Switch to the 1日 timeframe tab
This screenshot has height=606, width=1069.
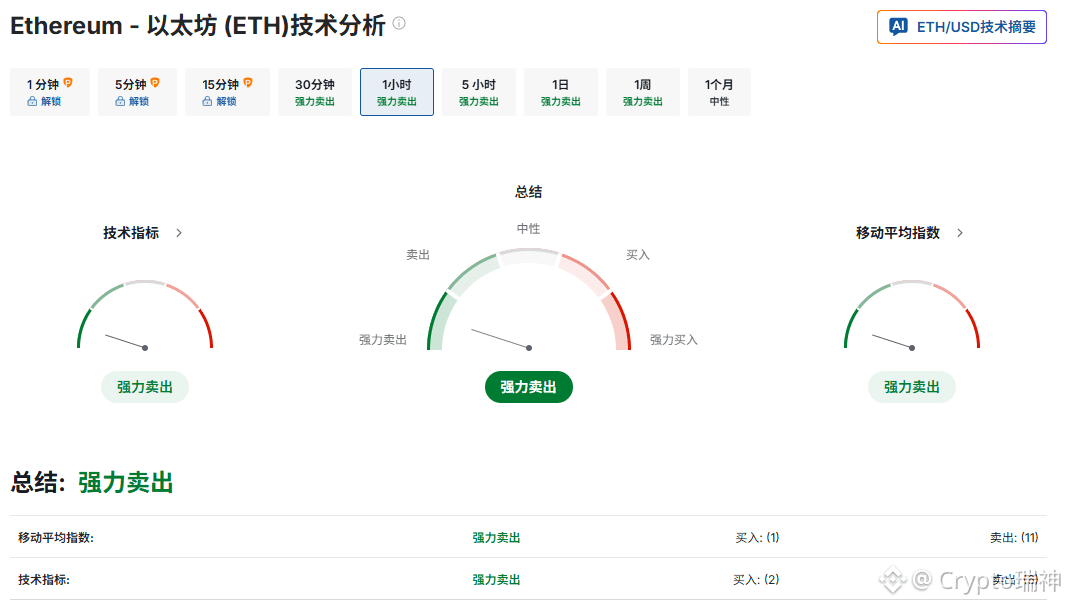pos(560,92)
